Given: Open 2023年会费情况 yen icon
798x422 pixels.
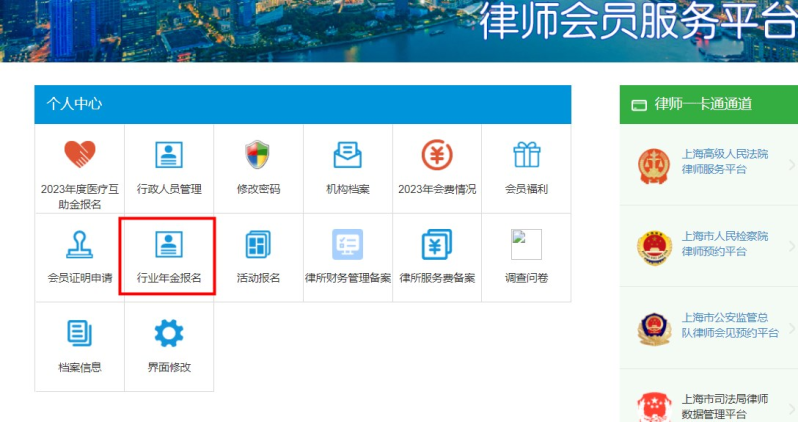Looking at the screenshot, I should pyautogui.click(x=437, y=155).
